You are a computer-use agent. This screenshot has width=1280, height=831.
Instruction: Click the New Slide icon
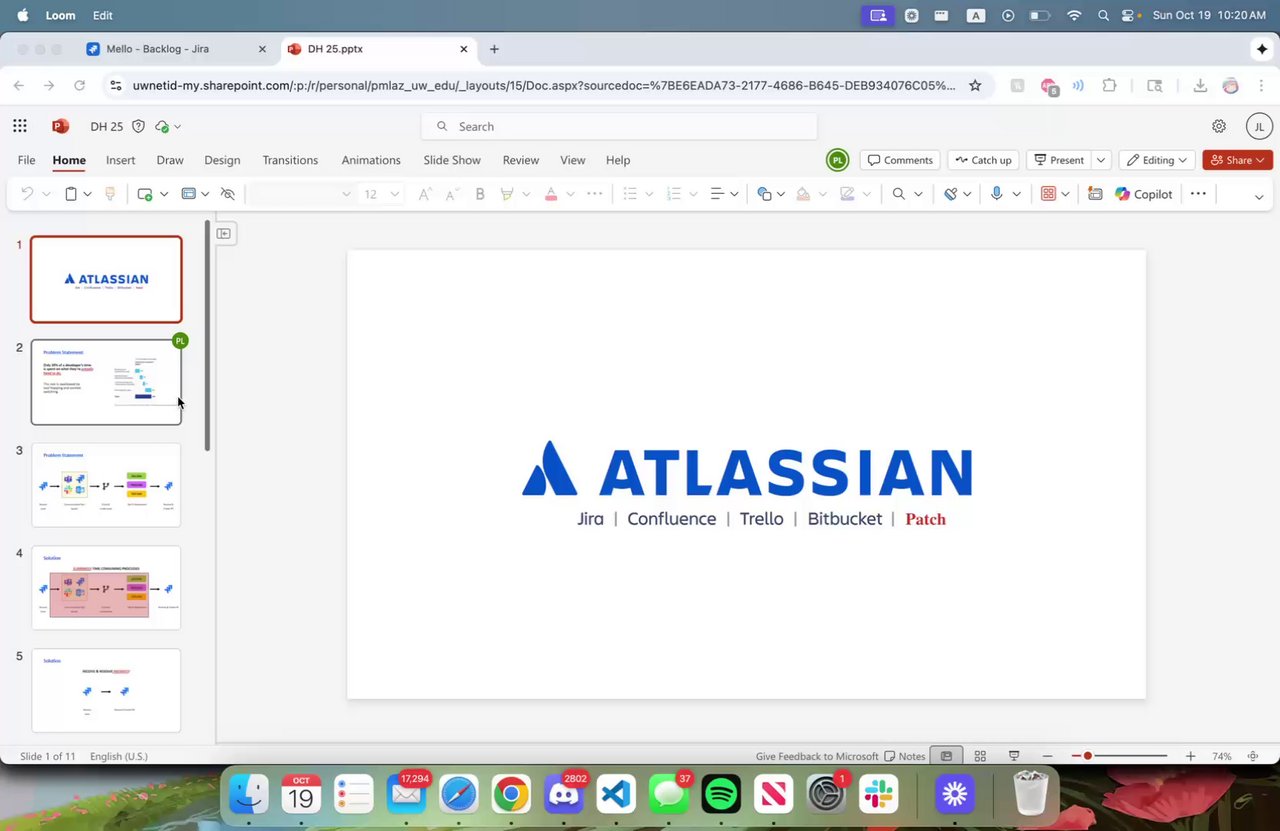[145, 194]
